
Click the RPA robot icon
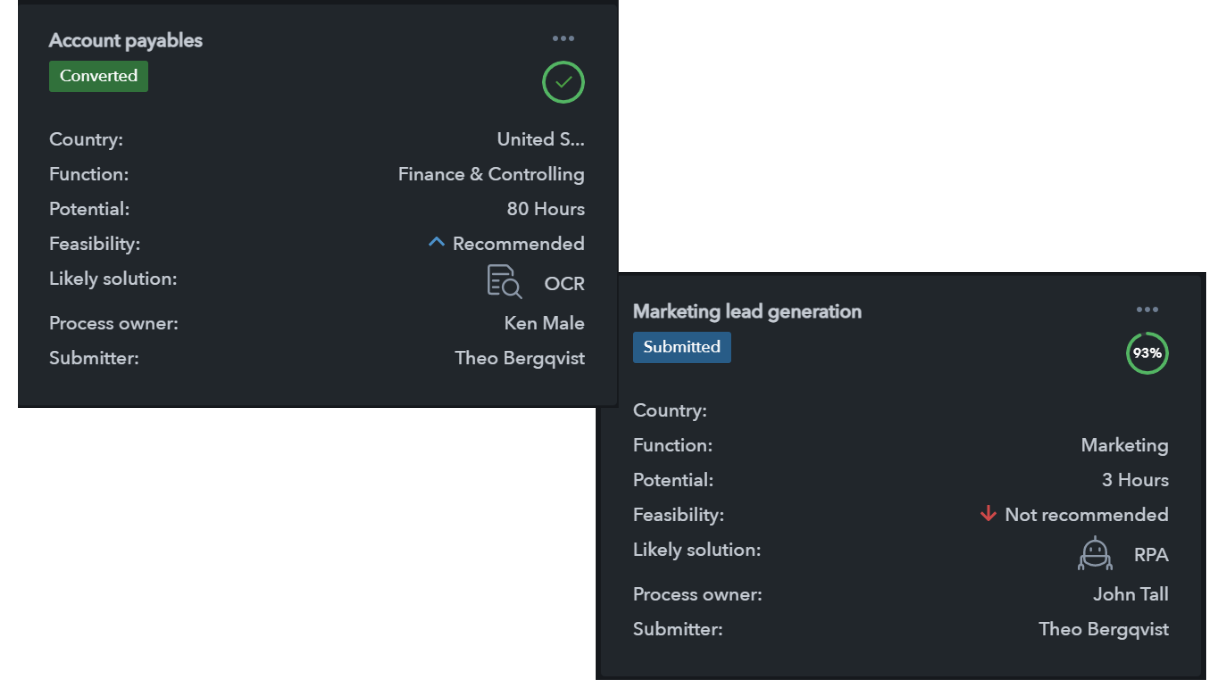click(x=1094, y=553)
